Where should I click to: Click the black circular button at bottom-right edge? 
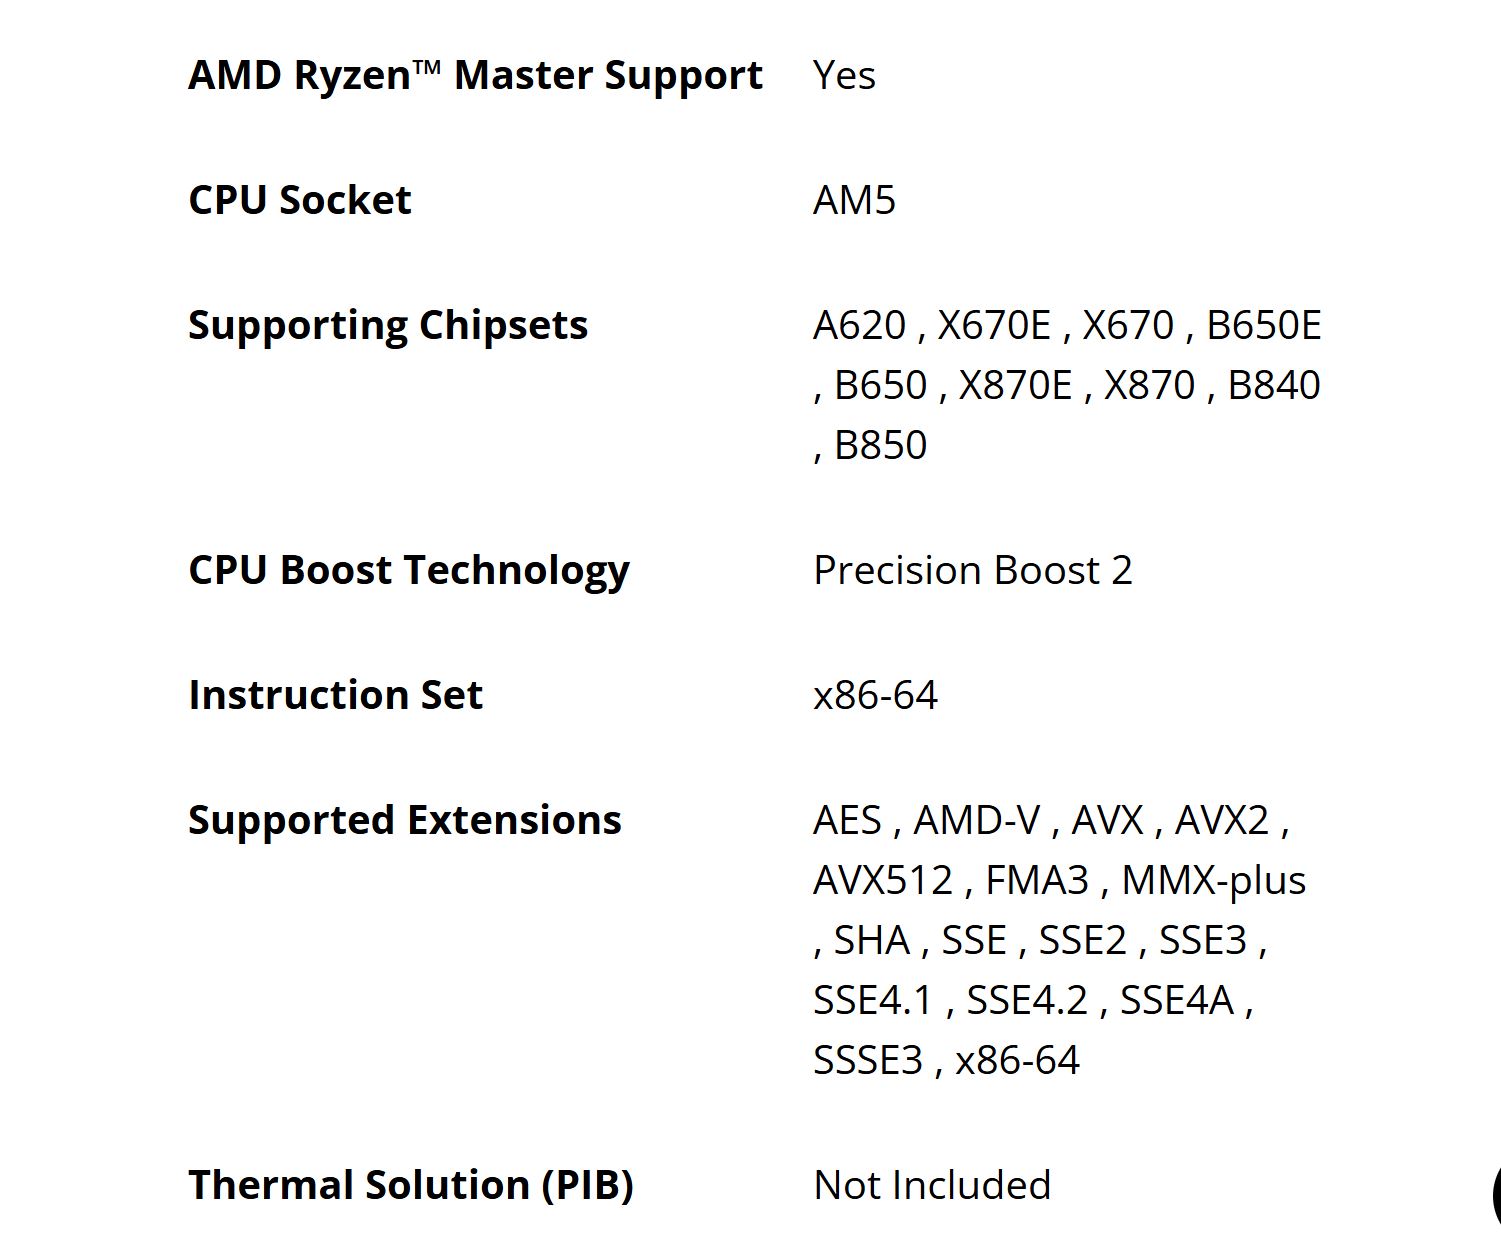(1495, 1195)
